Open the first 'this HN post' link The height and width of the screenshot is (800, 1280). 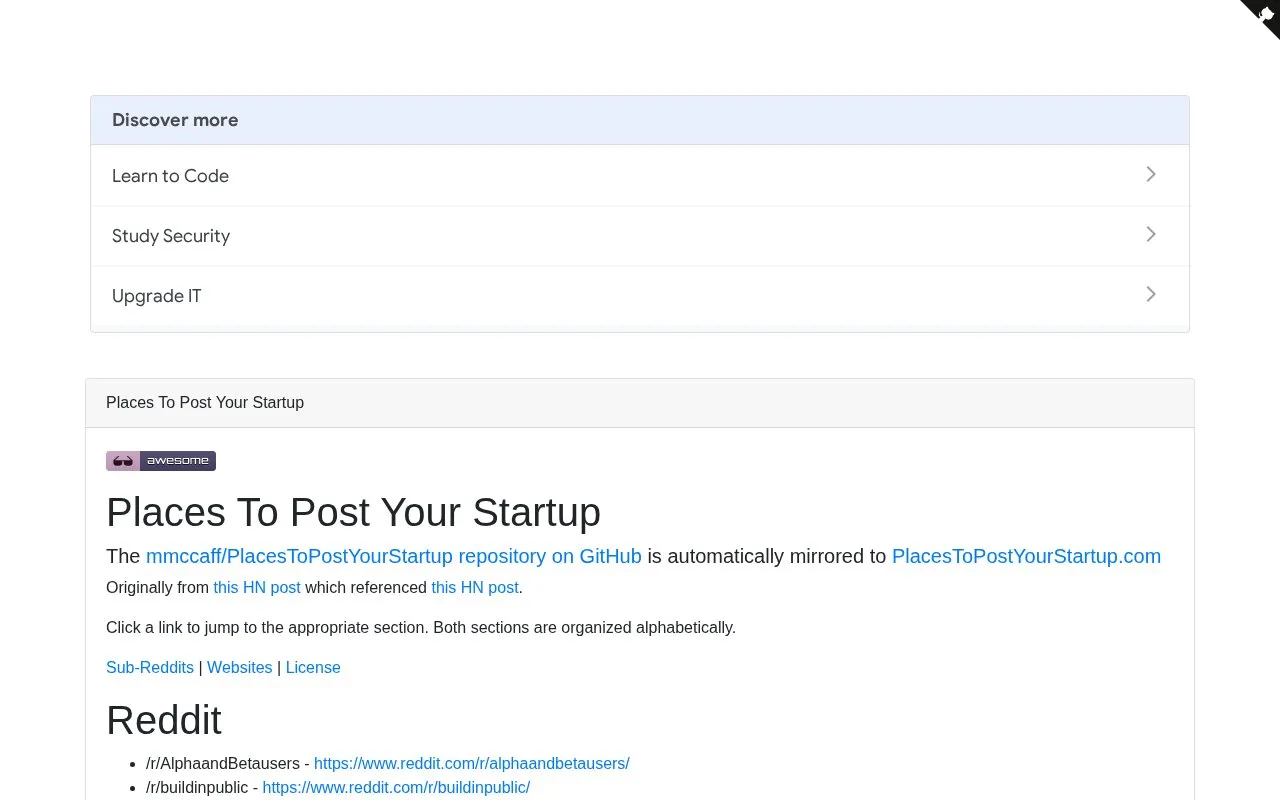pyautogui.click(x=257, y=587)
